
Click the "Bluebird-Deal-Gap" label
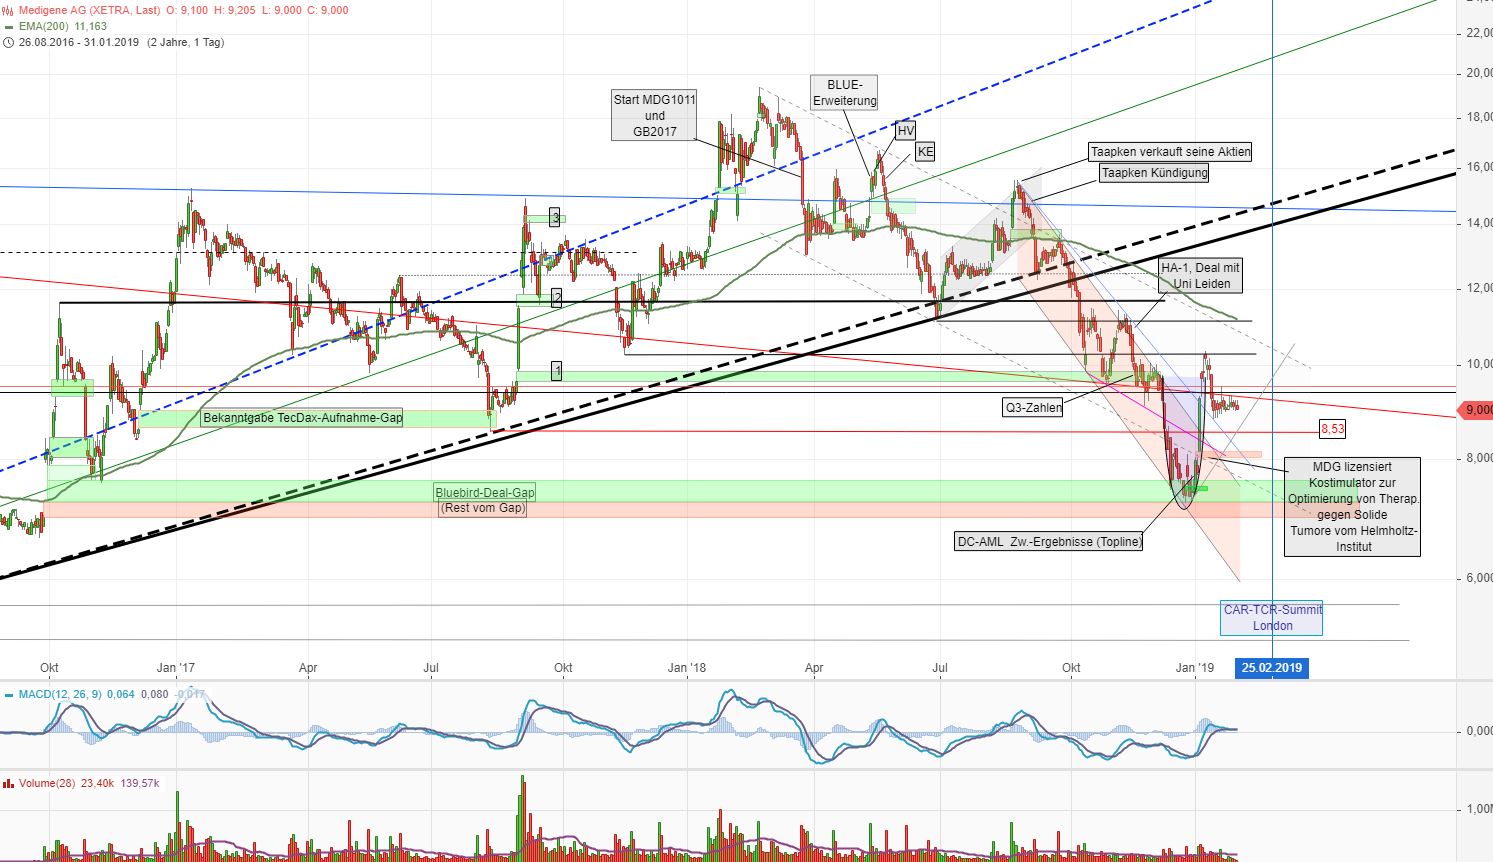[484, 492]
